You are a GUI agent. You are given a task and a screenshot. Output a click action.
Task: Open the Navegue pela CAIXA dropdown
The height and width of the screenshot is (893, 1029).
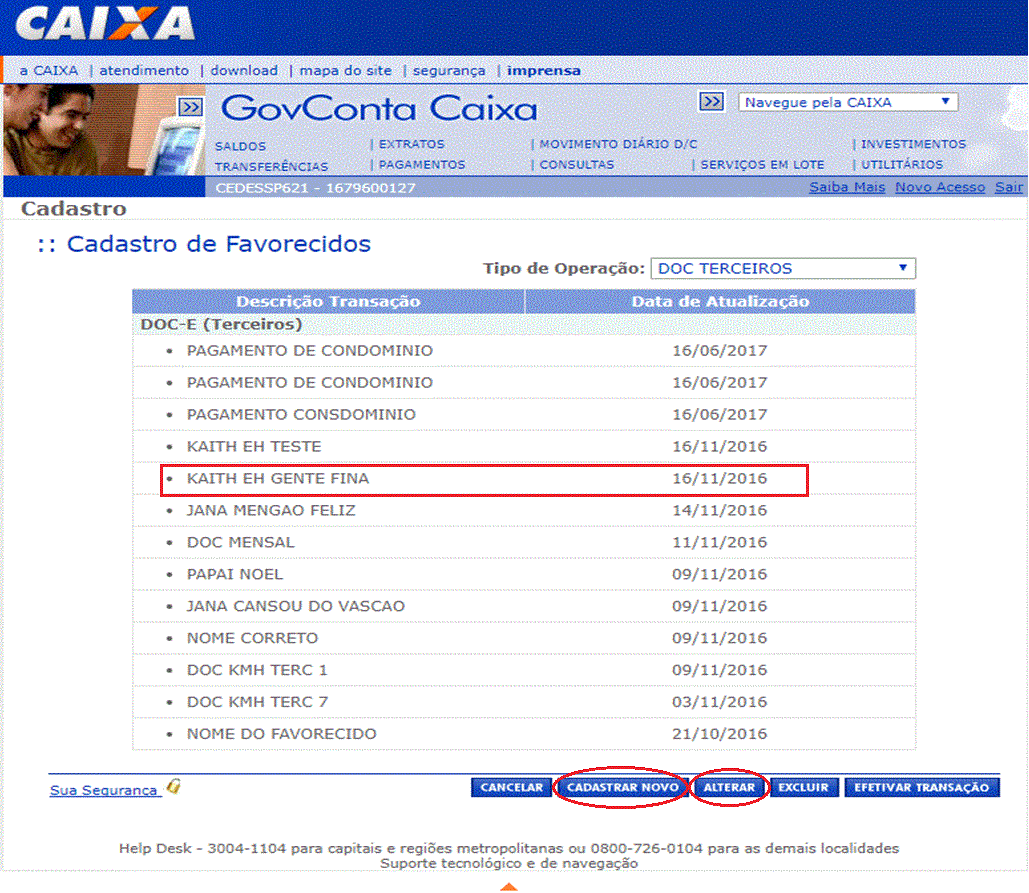coord(848,102)
